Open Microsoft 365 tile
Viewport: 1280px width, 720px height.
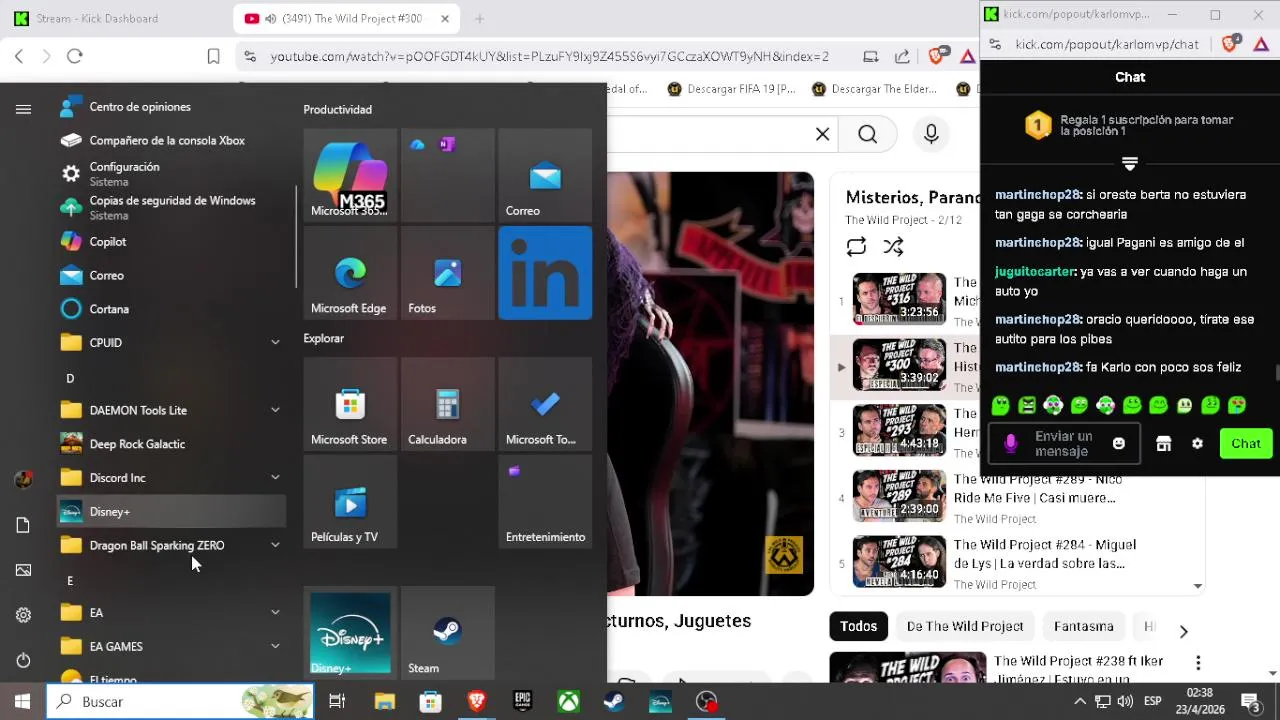tap(350, 175)
